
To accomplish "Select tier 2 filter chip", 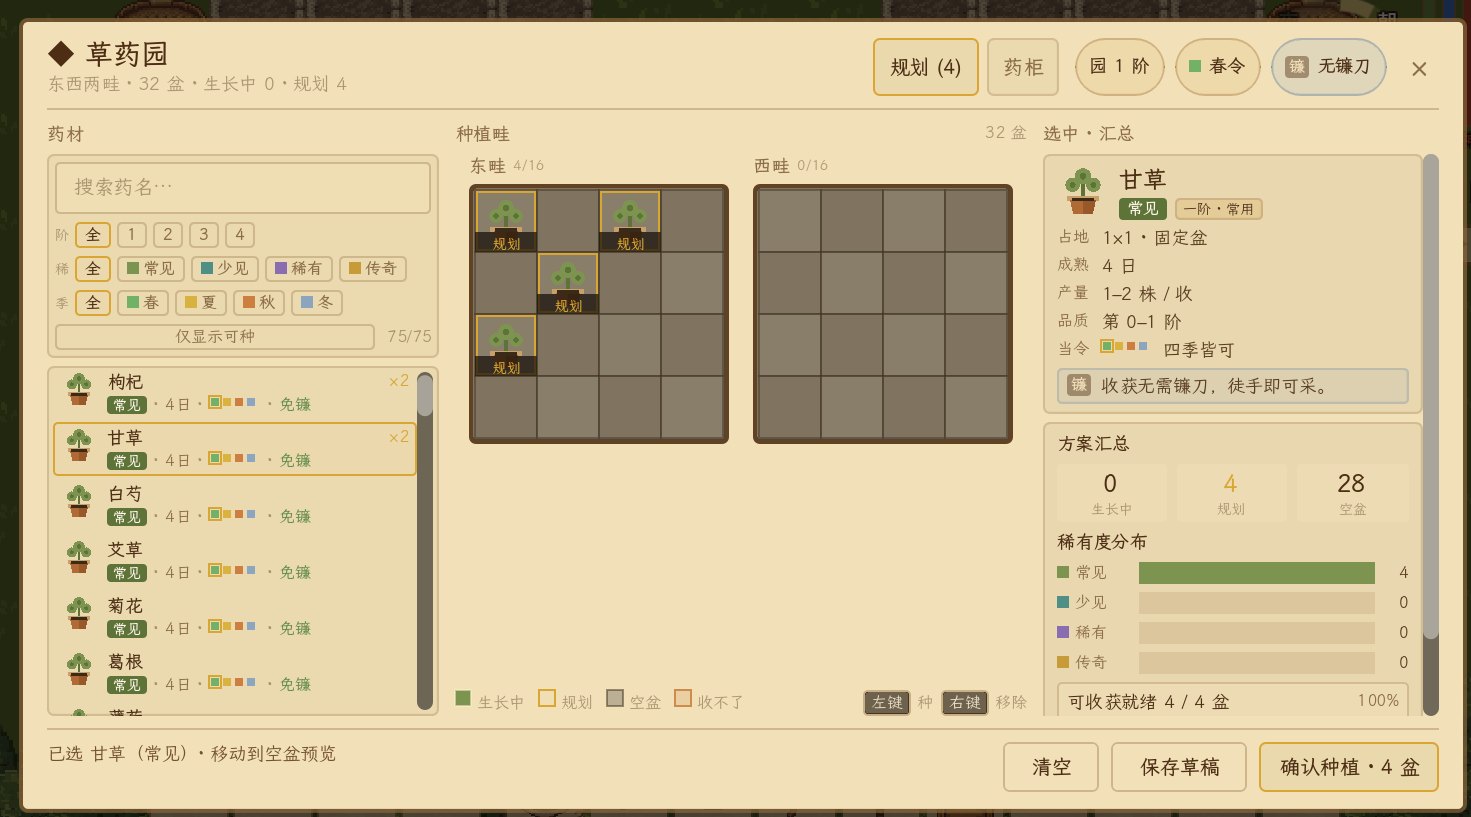I will tap(168, 234).
